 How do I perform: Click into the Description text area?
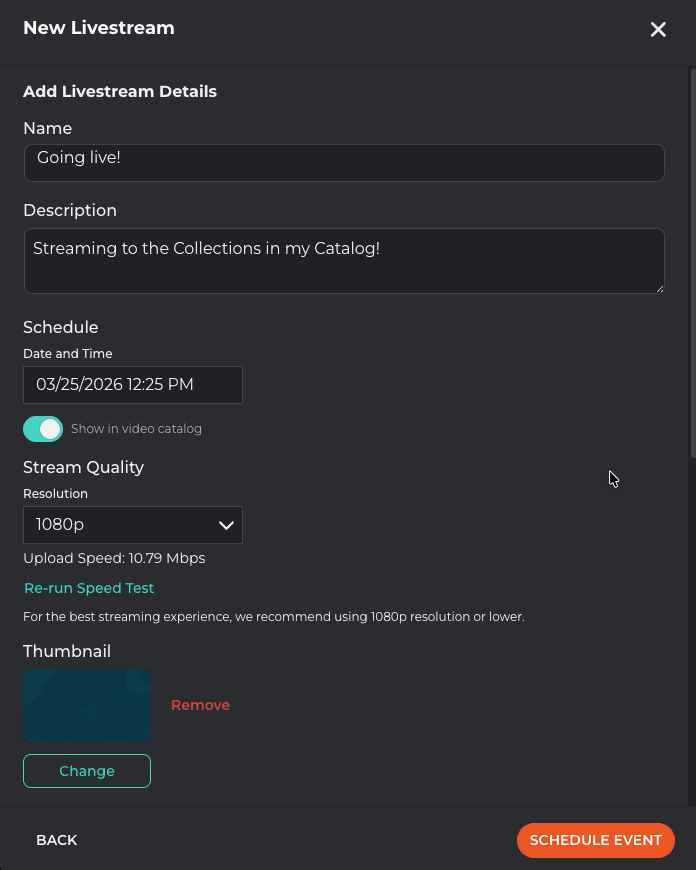coord(344,261)
